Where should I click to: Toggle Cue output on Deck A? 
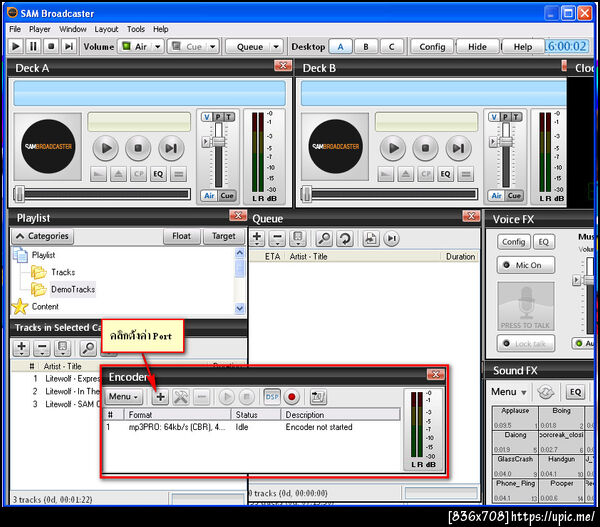(x=227, y=196)
